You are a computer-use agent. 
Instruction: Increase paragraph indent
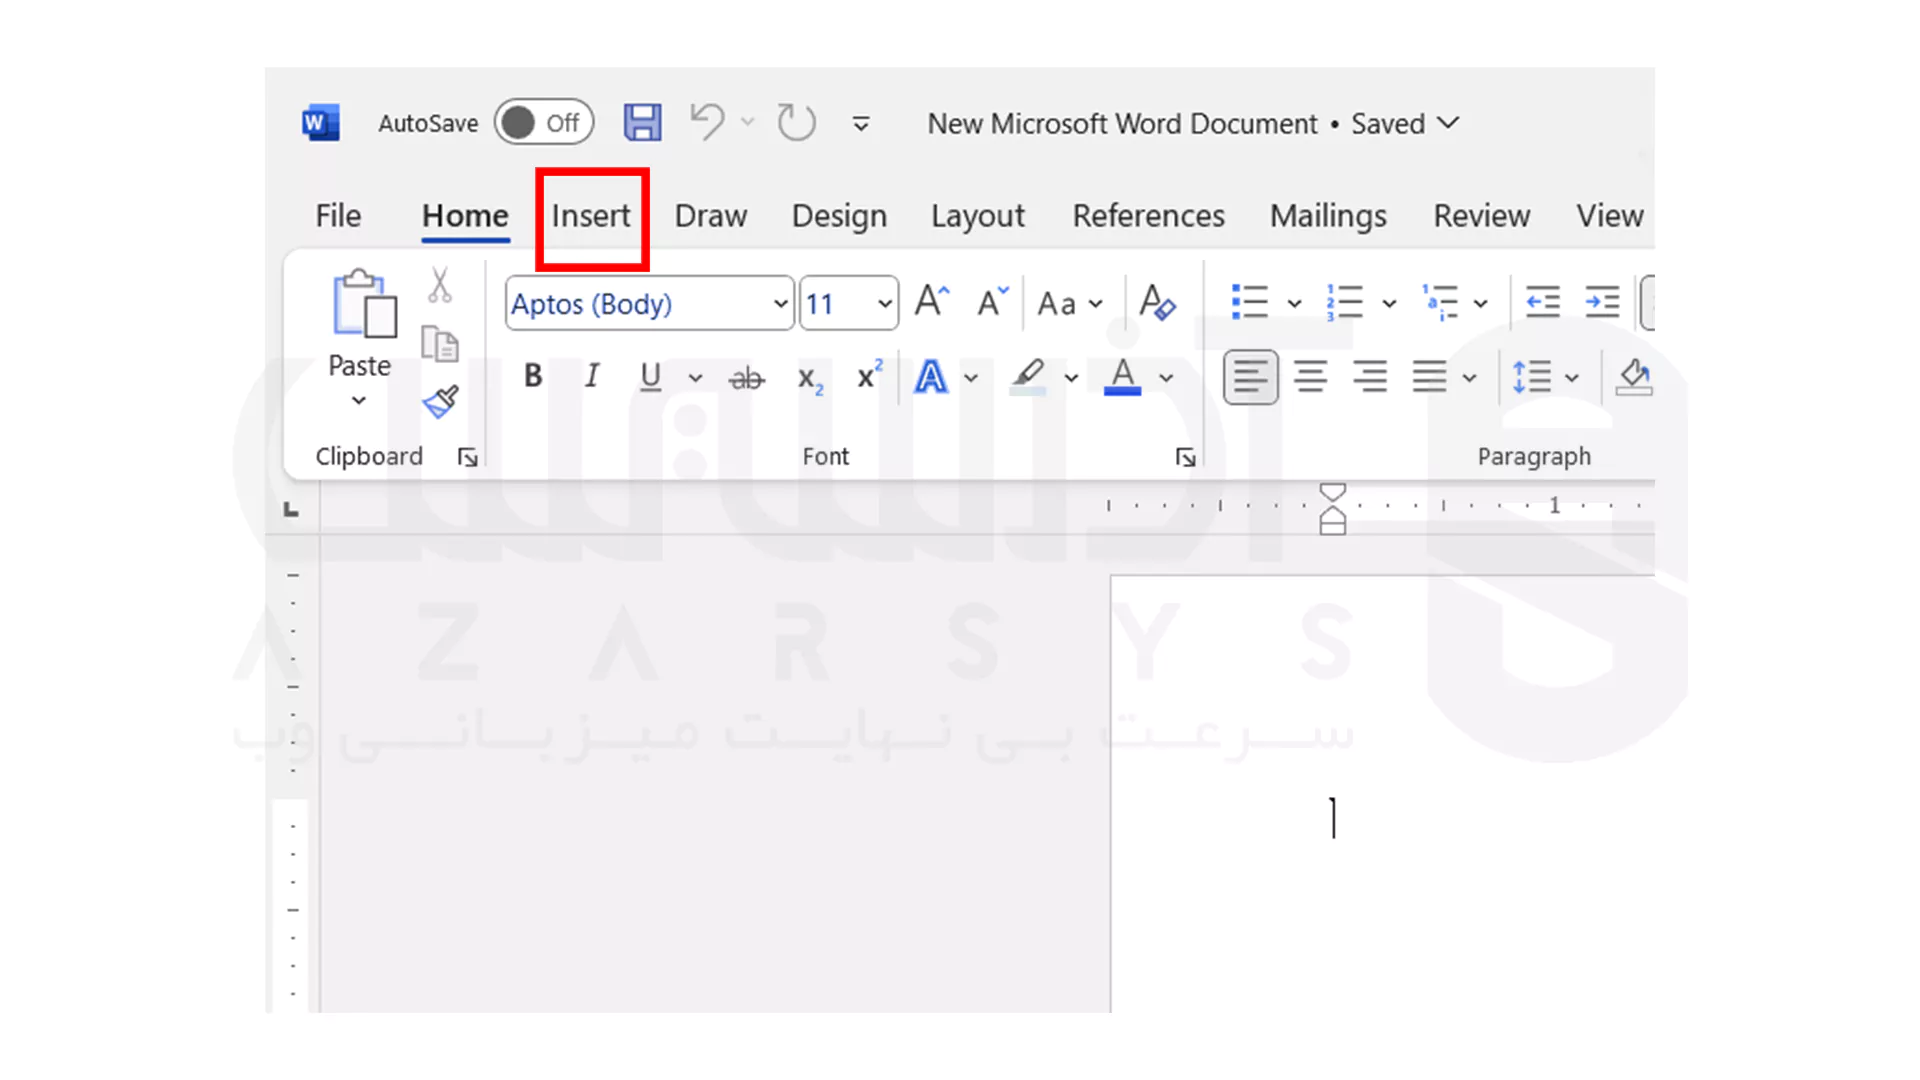pos(1602,301)
